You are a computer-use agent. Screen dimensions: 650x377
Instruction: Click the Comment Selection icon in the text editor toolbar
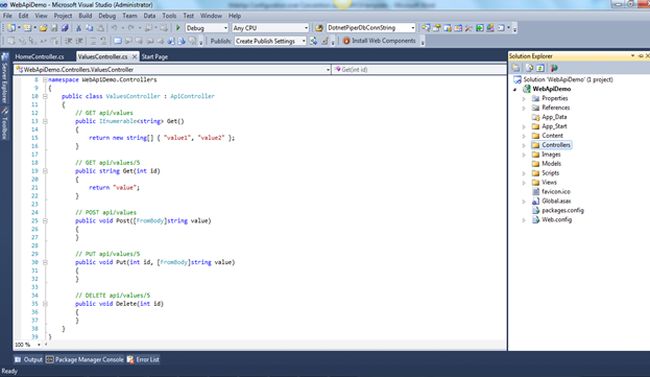pyautogui.click(x=93, y=41)
